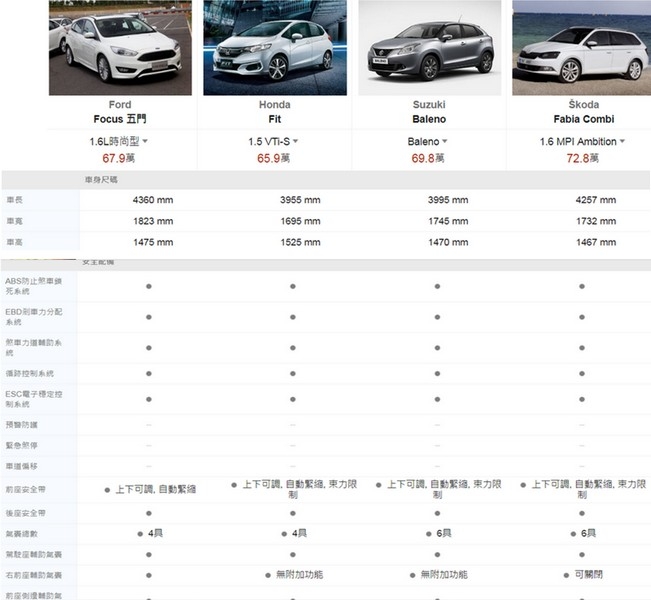This screenshot has height=600, width=651.
Task: Open the Ford Focus trim dropdown 1.6L時尚型
Action: click(x=119, y=142)
